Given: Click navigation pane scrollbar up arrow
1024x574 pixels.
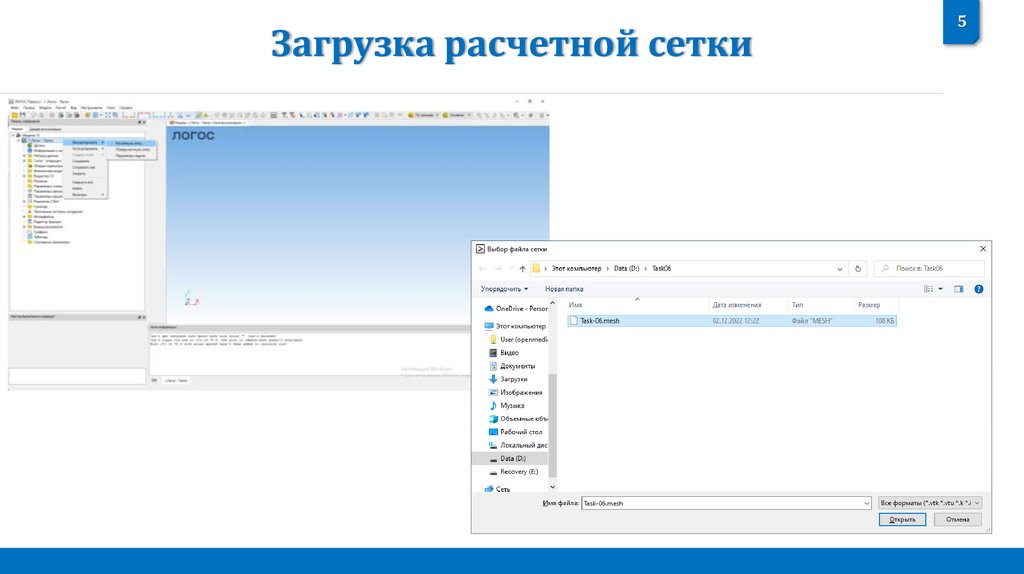Looking at the screenshot, I should [552, 304].
